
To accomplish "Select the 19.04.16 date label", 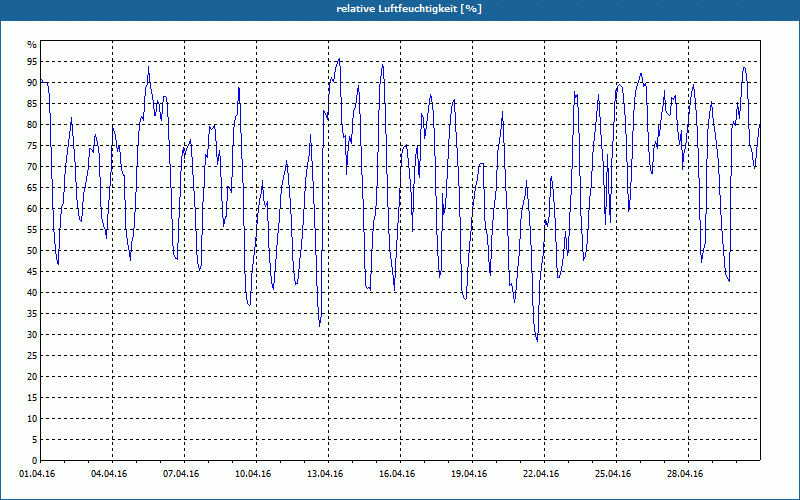I will click(469, 474).
